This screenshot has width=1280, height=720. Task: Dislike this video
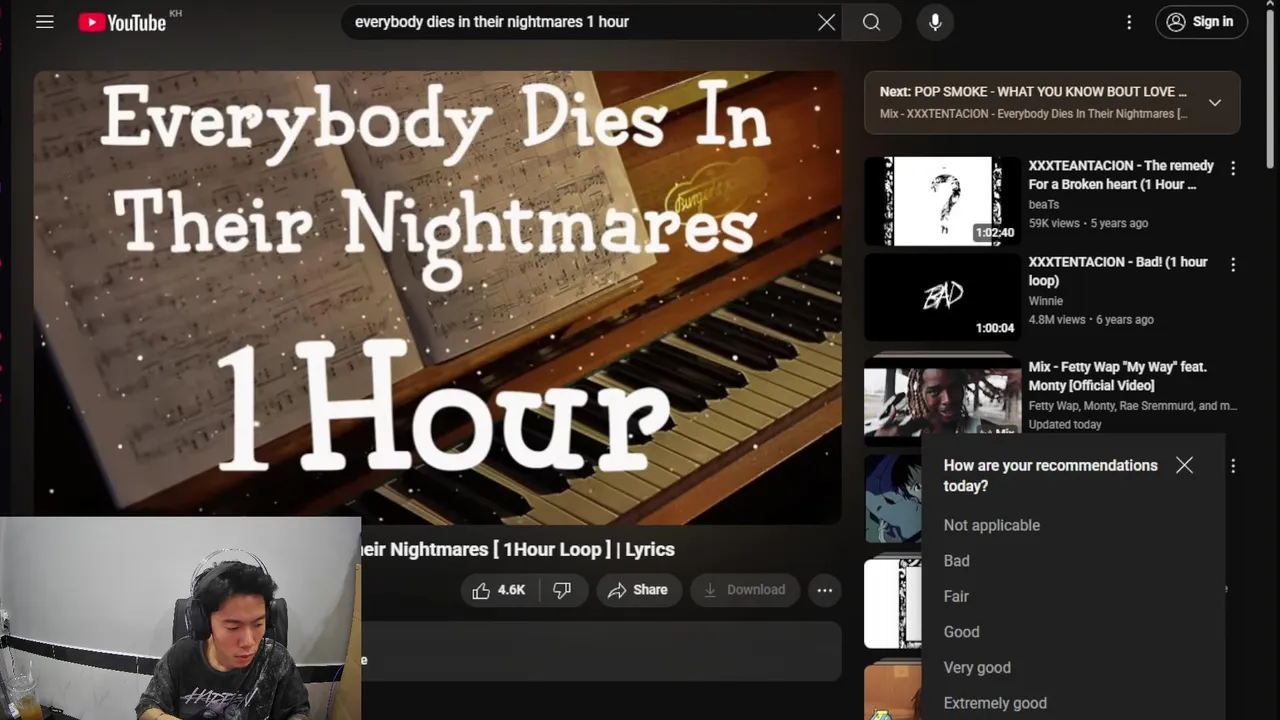tap(562, 590)
